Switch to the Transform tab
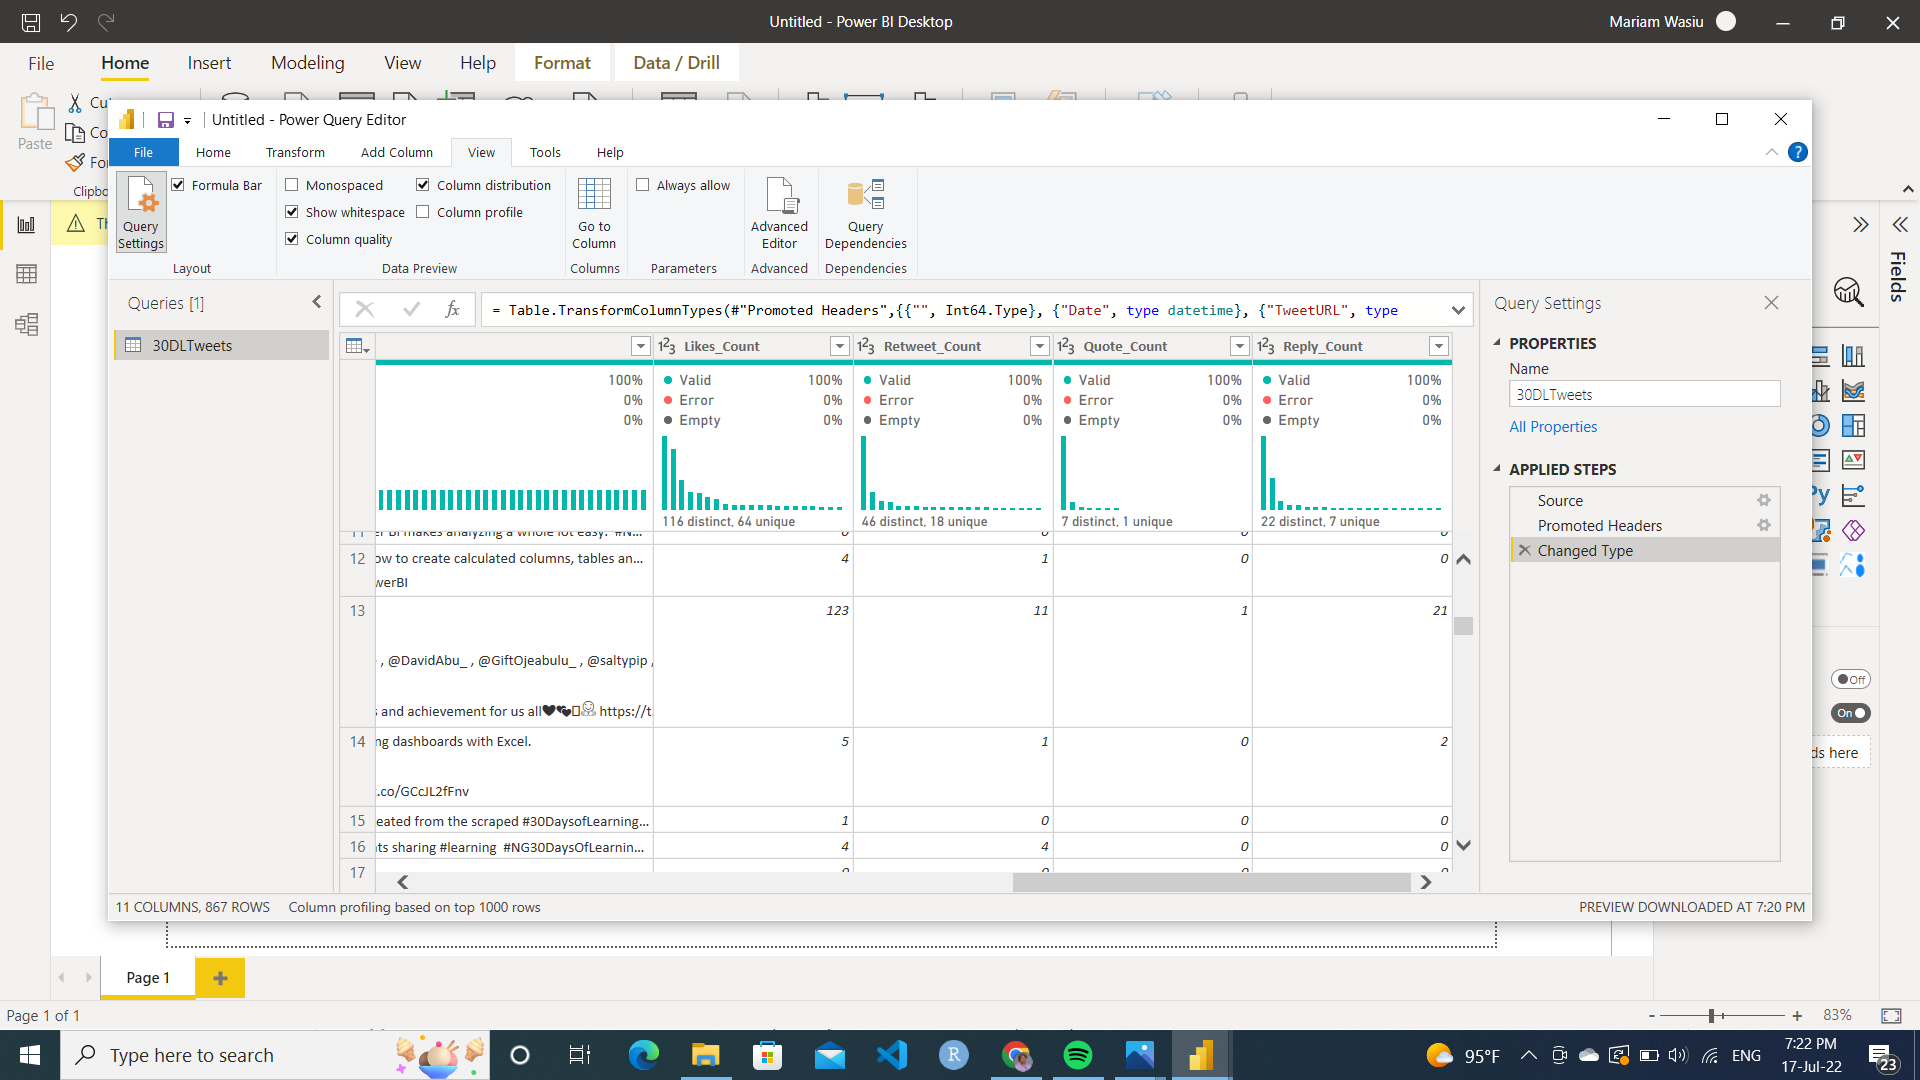 coord(295,152)
